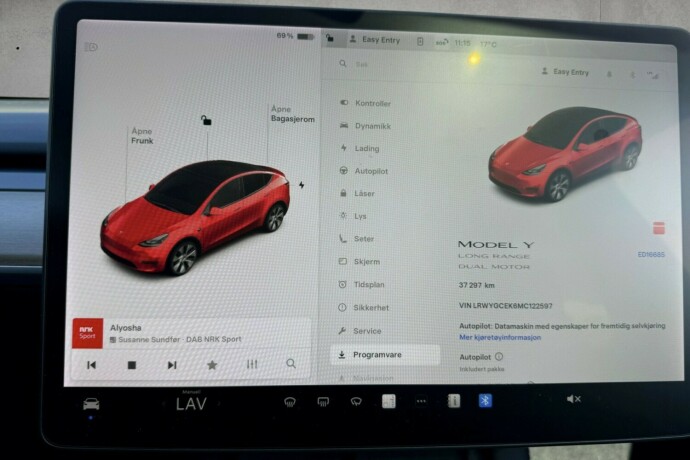
Task: Select the Programvare menu item
Action: click(x=385, y=355)
